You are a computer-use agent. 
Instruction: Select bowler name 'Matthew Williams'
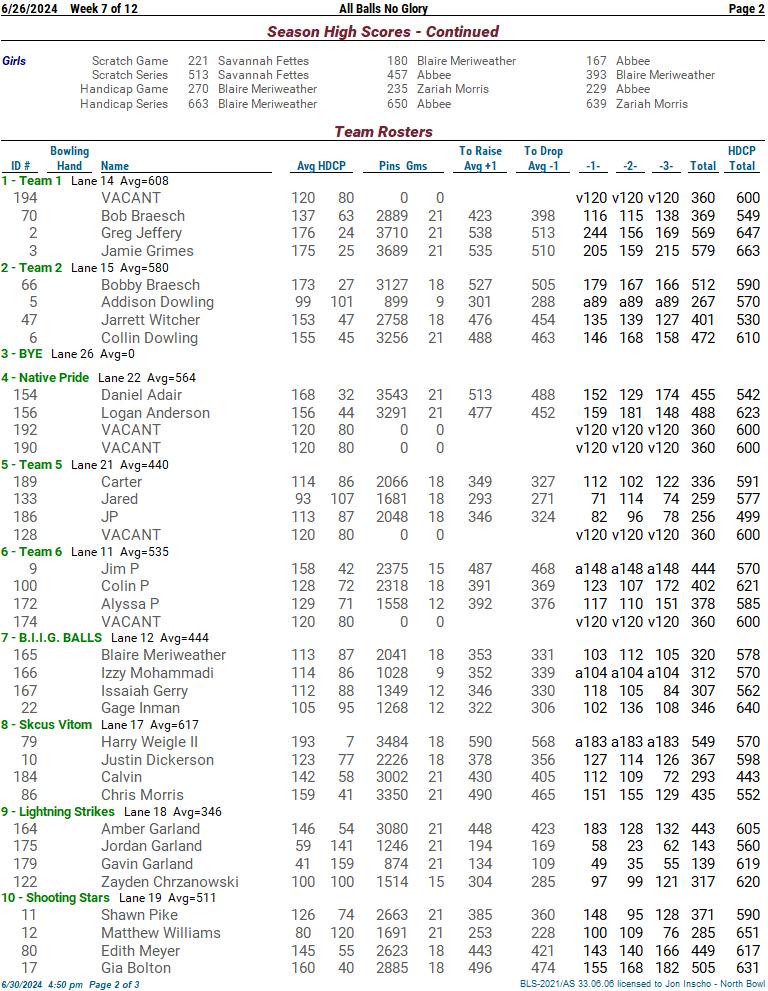(161, 933)
